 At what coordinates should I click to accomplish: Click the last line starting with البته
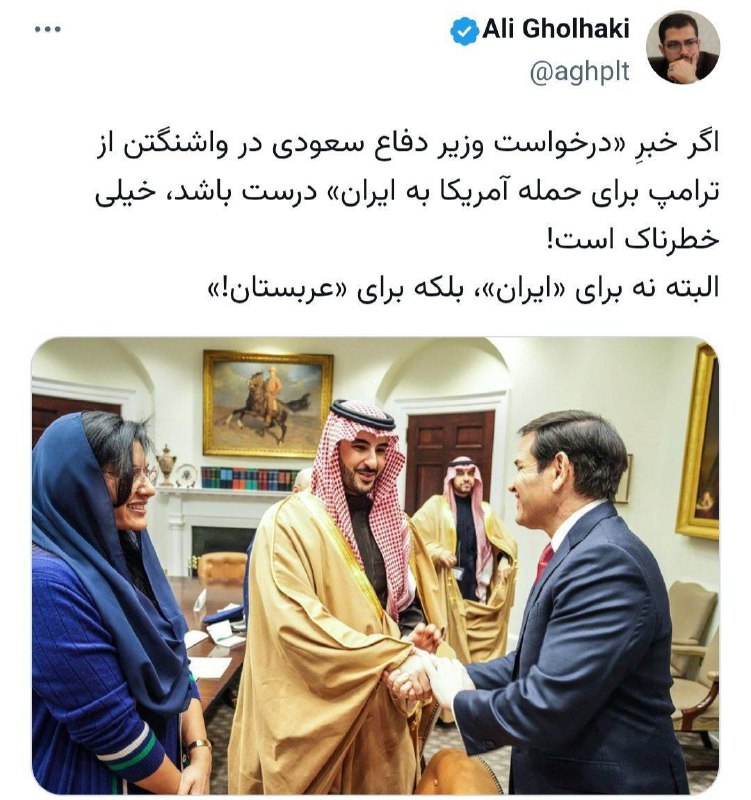coord(464,289)
